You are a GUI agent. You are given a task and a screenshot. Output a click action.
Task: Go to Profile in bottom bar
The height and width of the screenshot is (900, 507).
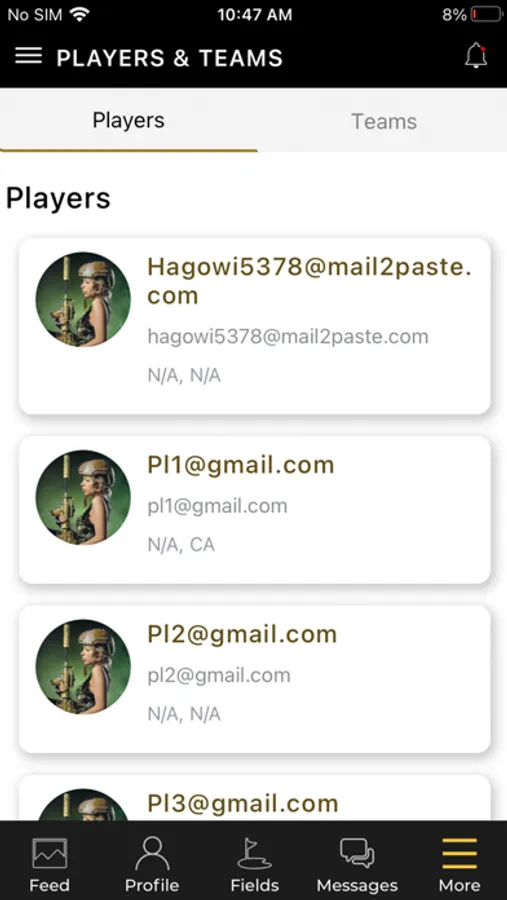152,854
